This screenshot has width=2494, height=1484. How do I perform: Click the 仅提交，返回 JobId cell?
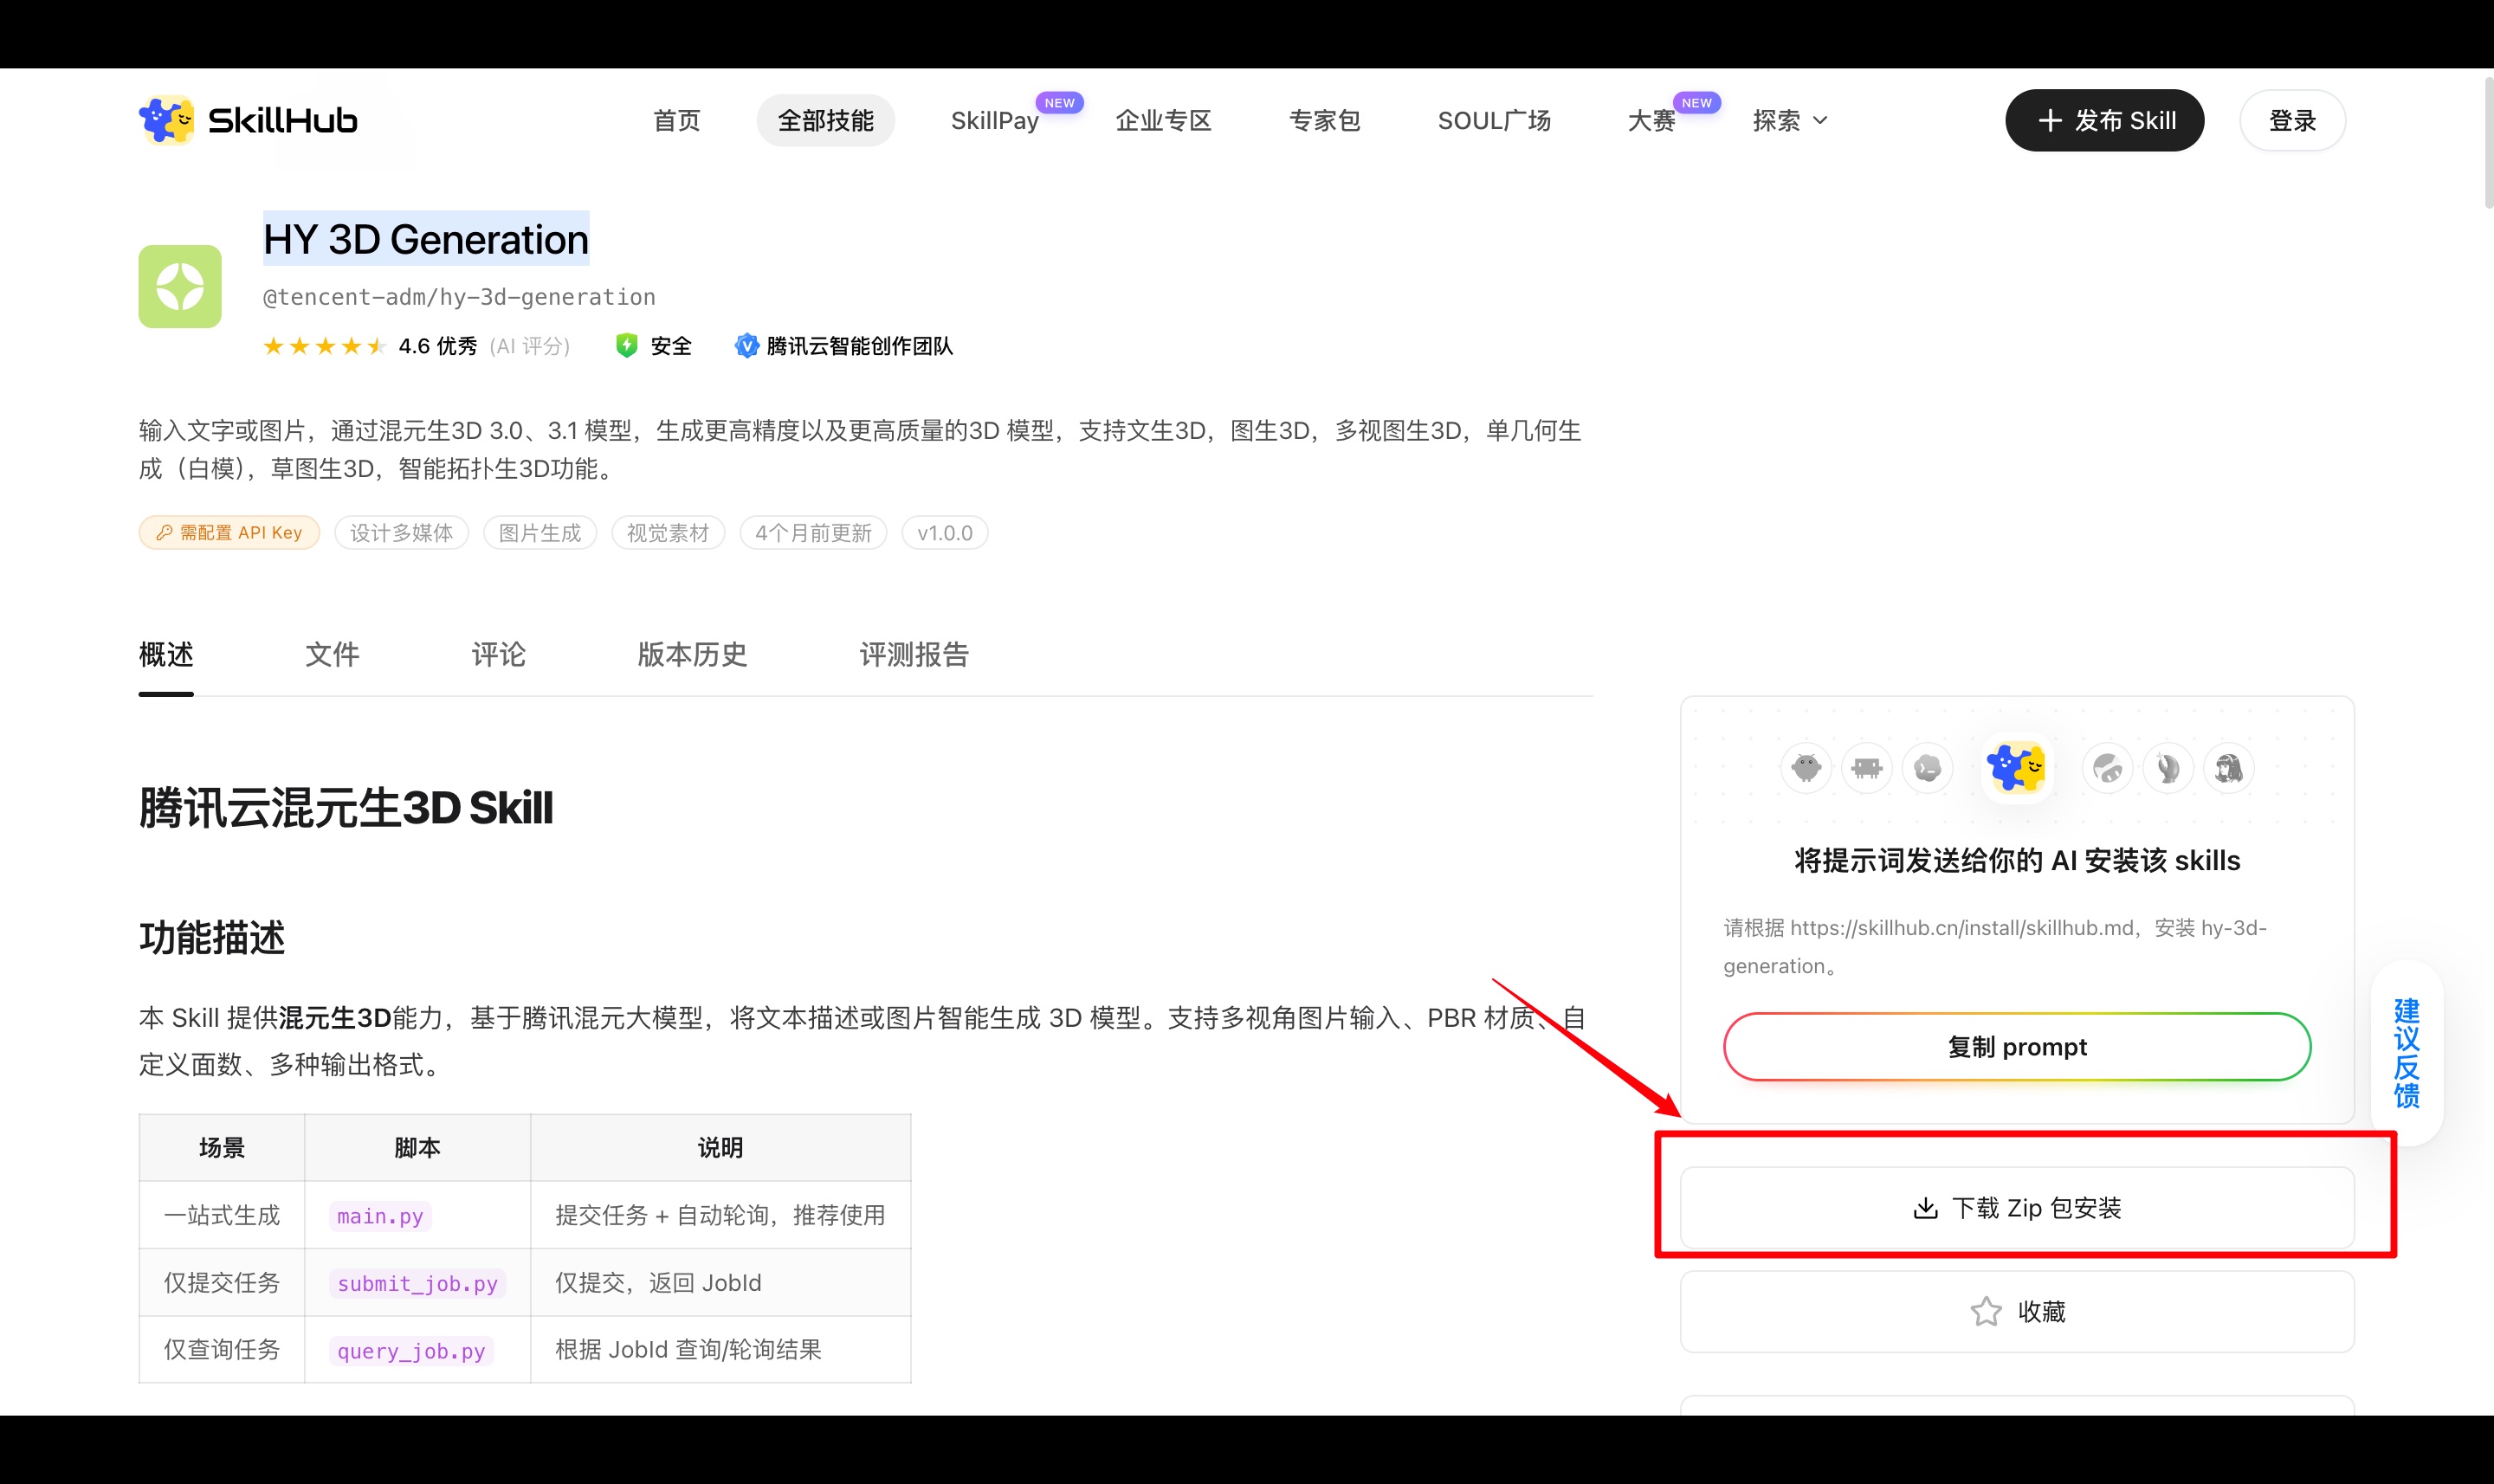[720, 1283]
